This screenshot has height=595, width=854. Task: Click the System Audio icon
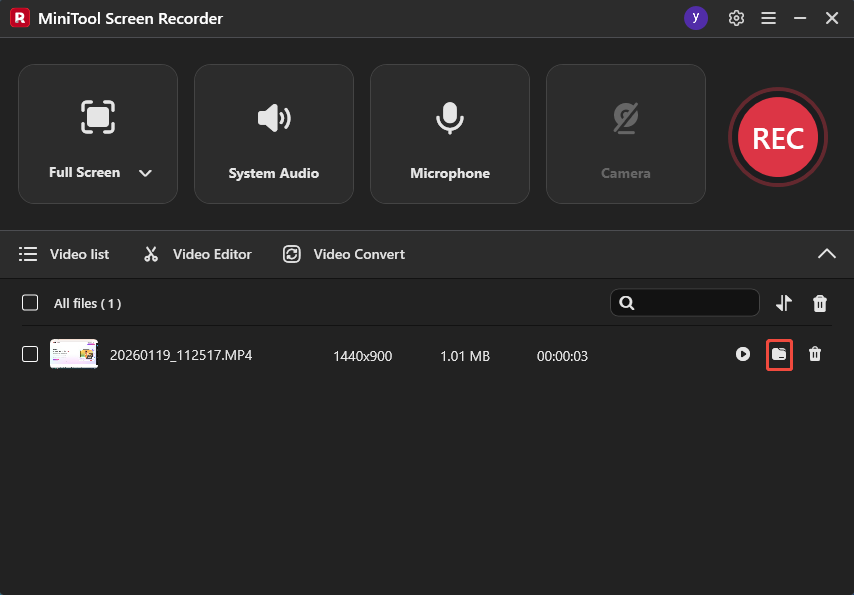click(273, 116)
